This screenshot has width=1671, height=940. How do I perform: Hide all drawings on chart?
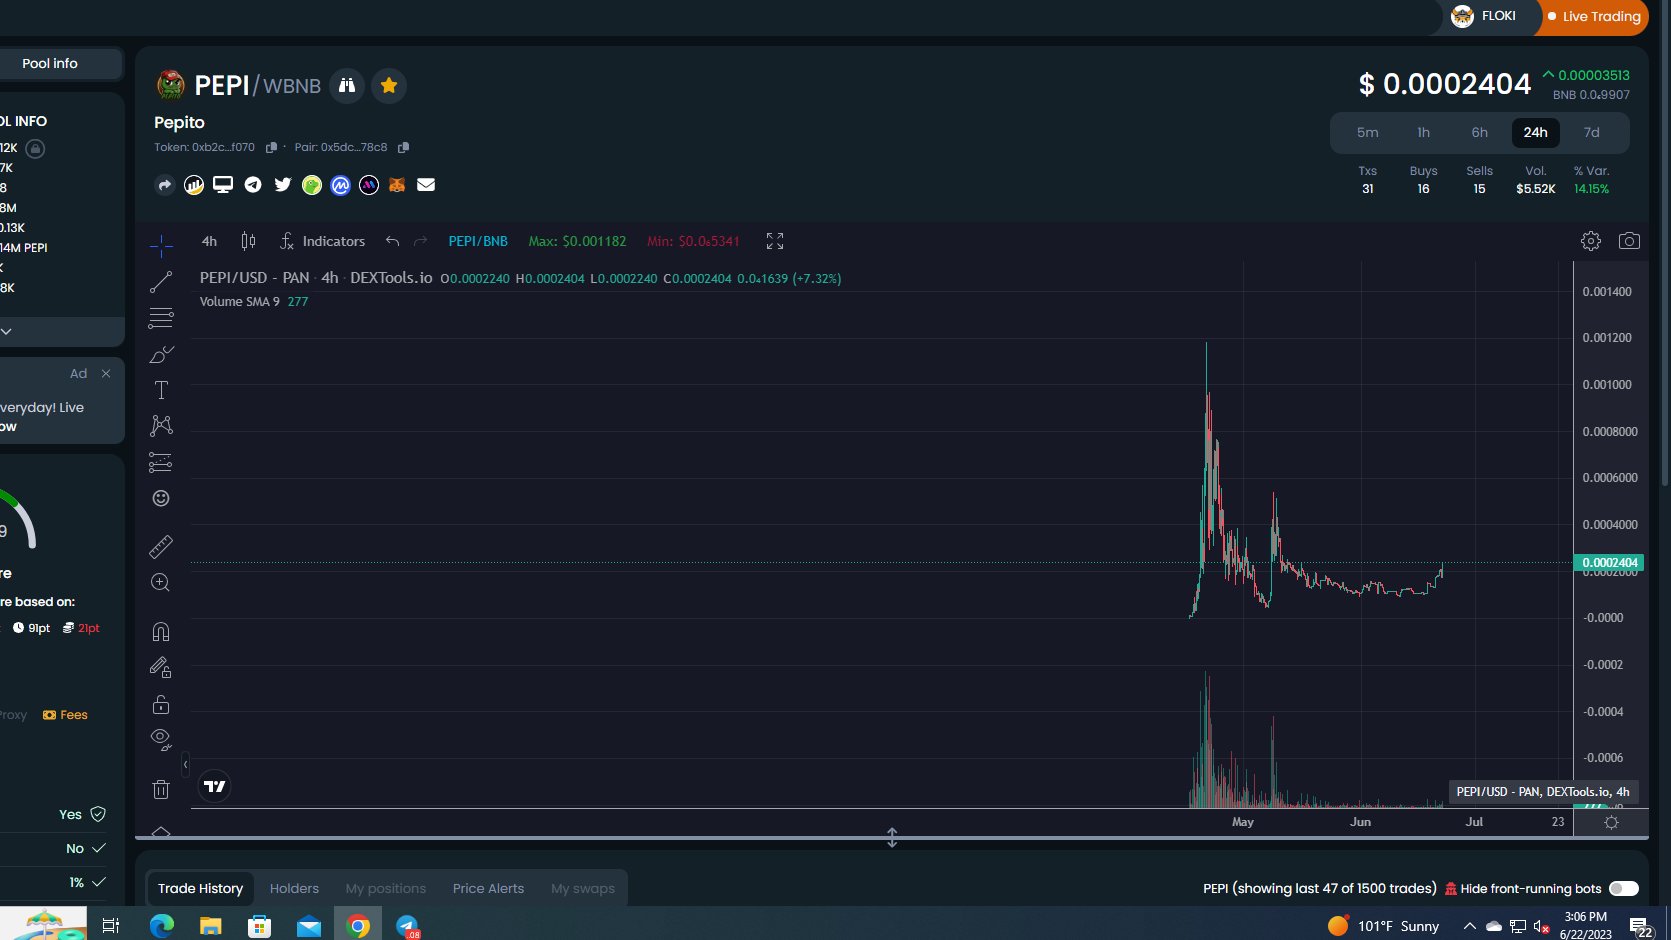point(161,740)
